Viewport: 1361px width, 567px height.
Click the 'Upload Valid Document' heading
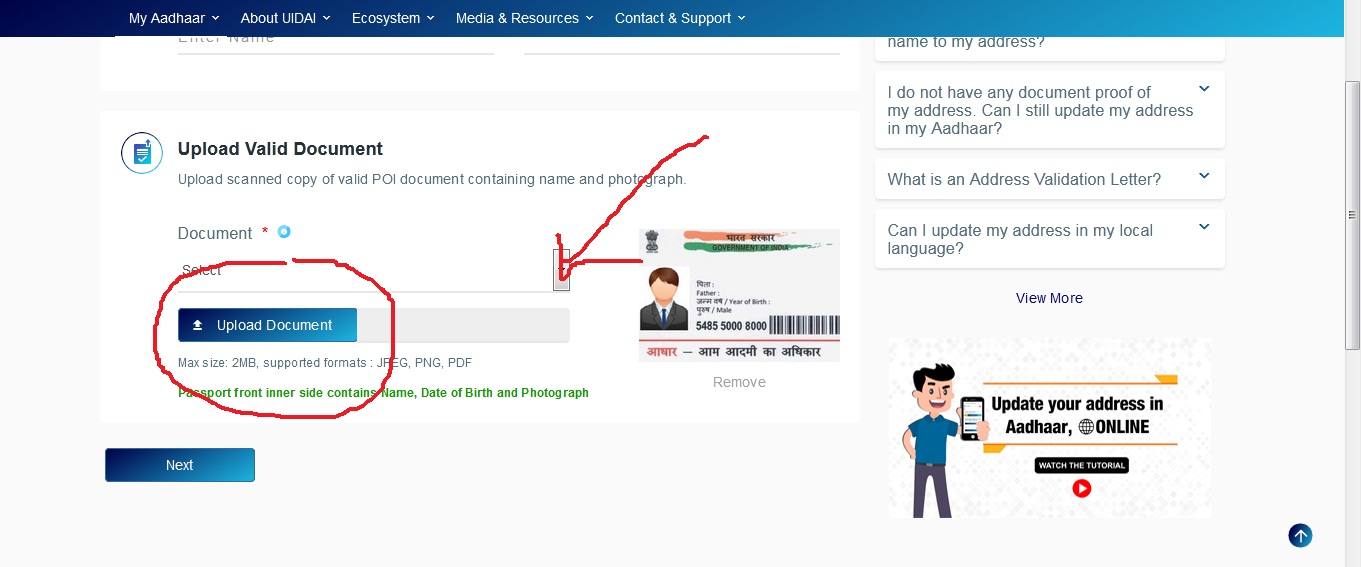[280, 149]
